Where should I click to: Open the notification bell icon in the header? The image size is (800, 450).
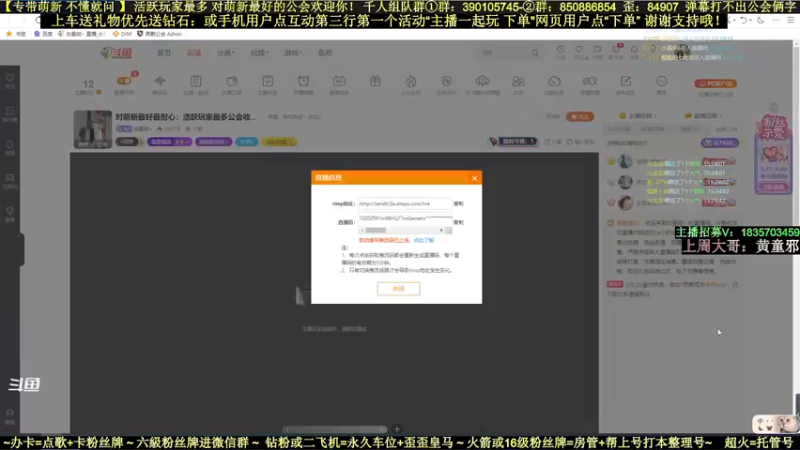pyautogui.click(x=634, y=50)
